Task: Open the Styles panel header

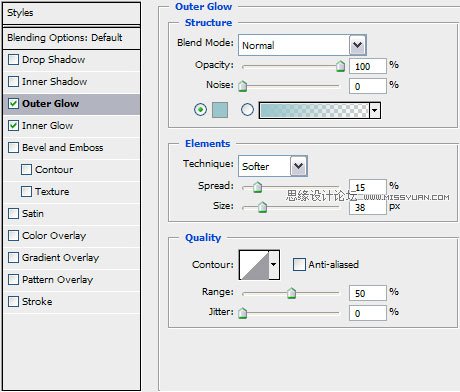Action: tap(71, 13)
